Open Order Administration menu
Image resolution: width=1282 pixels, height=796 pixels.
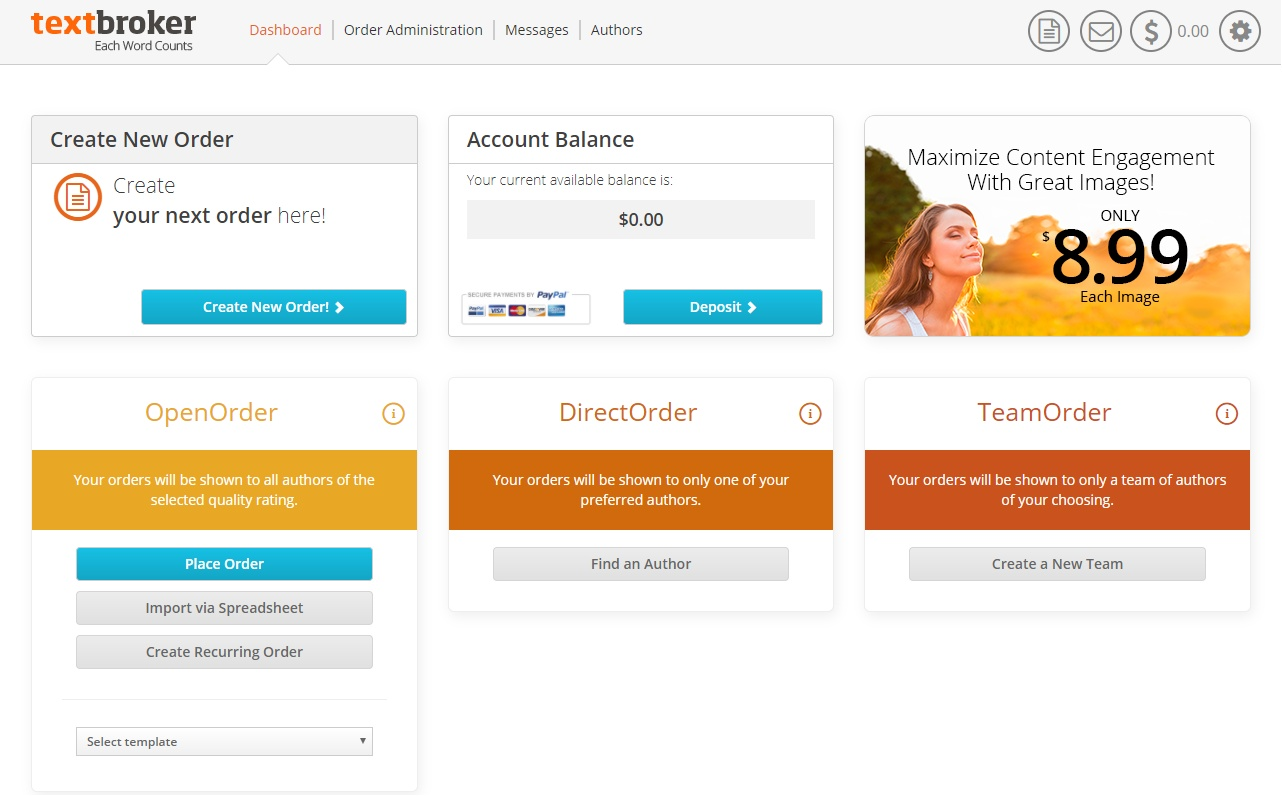click(413, 30)
